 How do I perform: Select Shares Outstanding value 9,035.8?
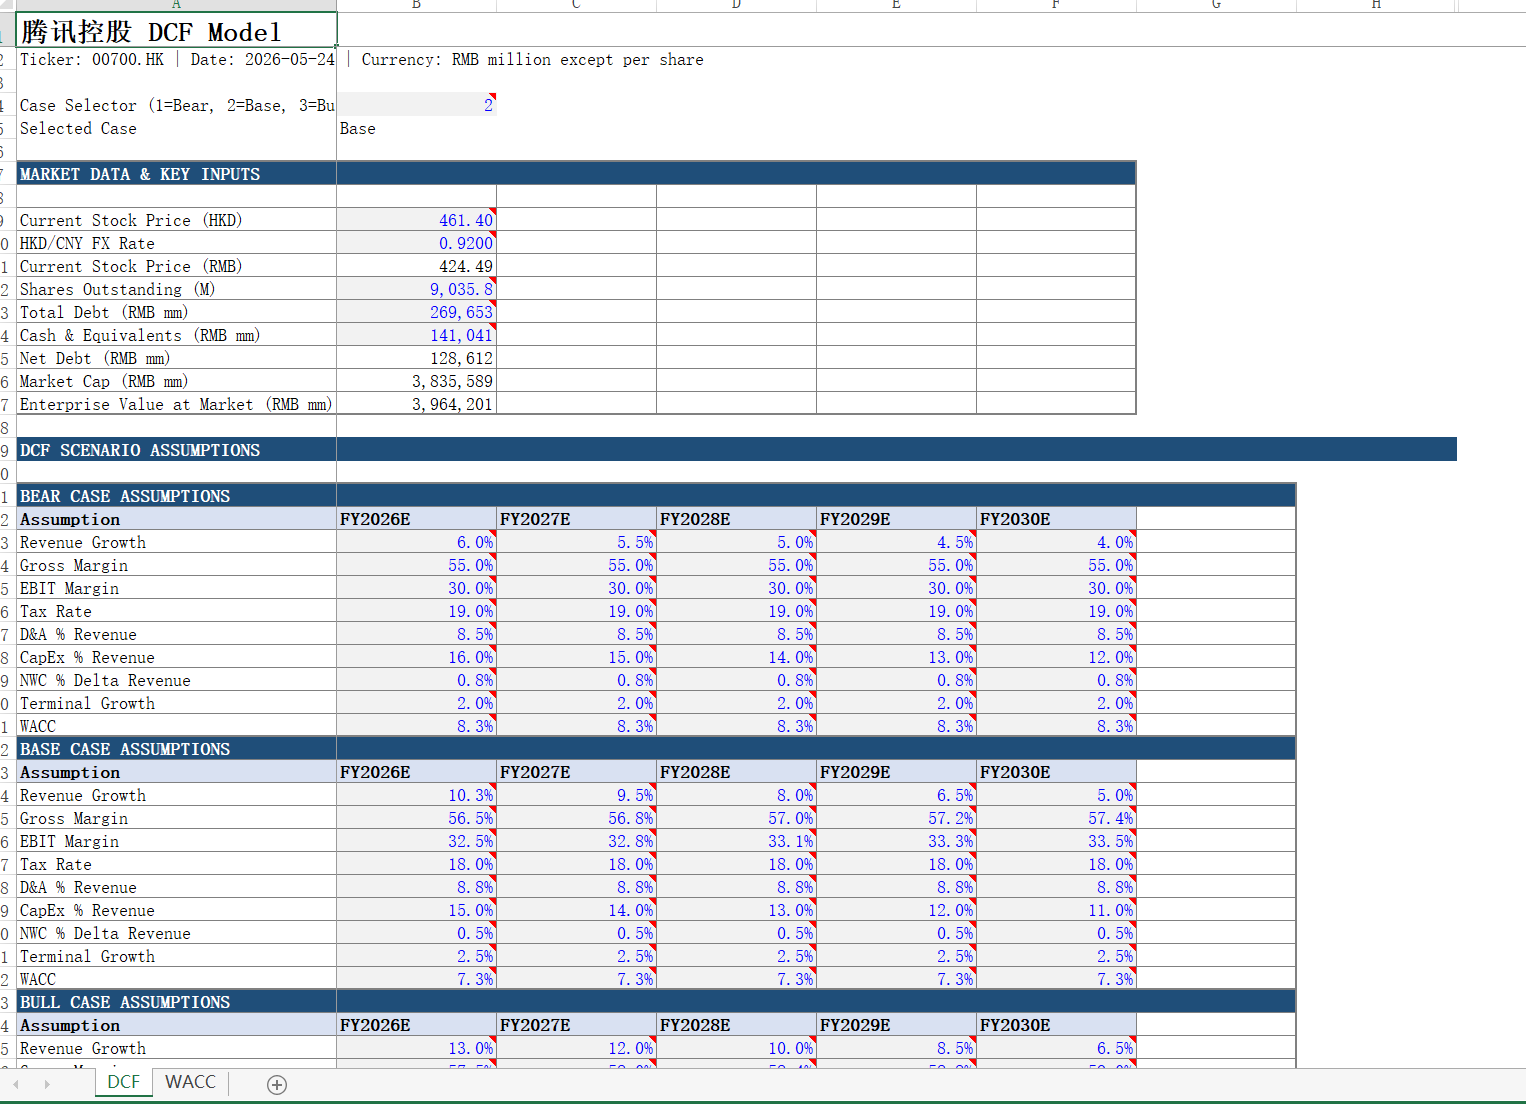417,289
